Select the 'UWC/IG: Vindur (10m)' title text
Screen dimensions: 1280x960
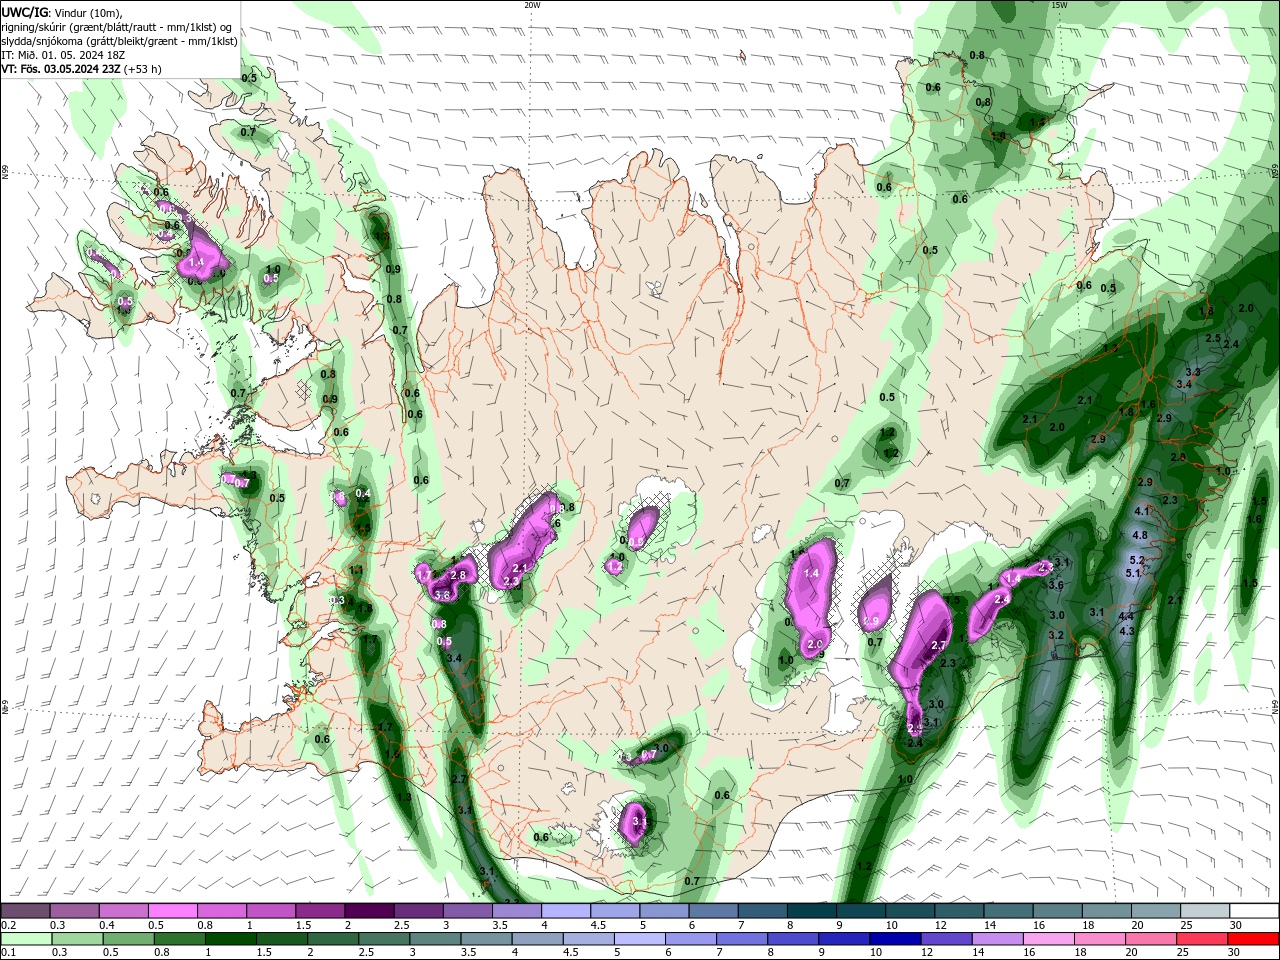[62, 12]
